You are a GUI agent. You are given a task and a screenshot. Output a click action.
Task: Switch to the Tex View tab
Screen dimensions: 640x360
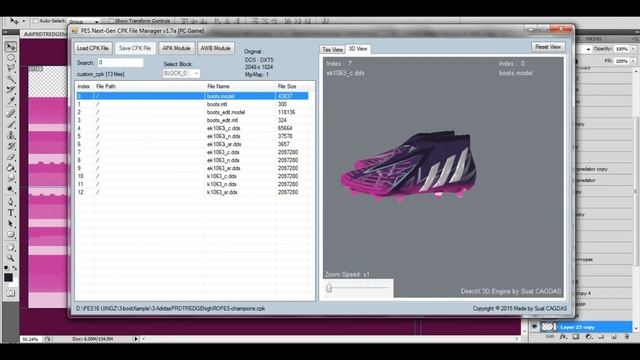pos(333,49)
